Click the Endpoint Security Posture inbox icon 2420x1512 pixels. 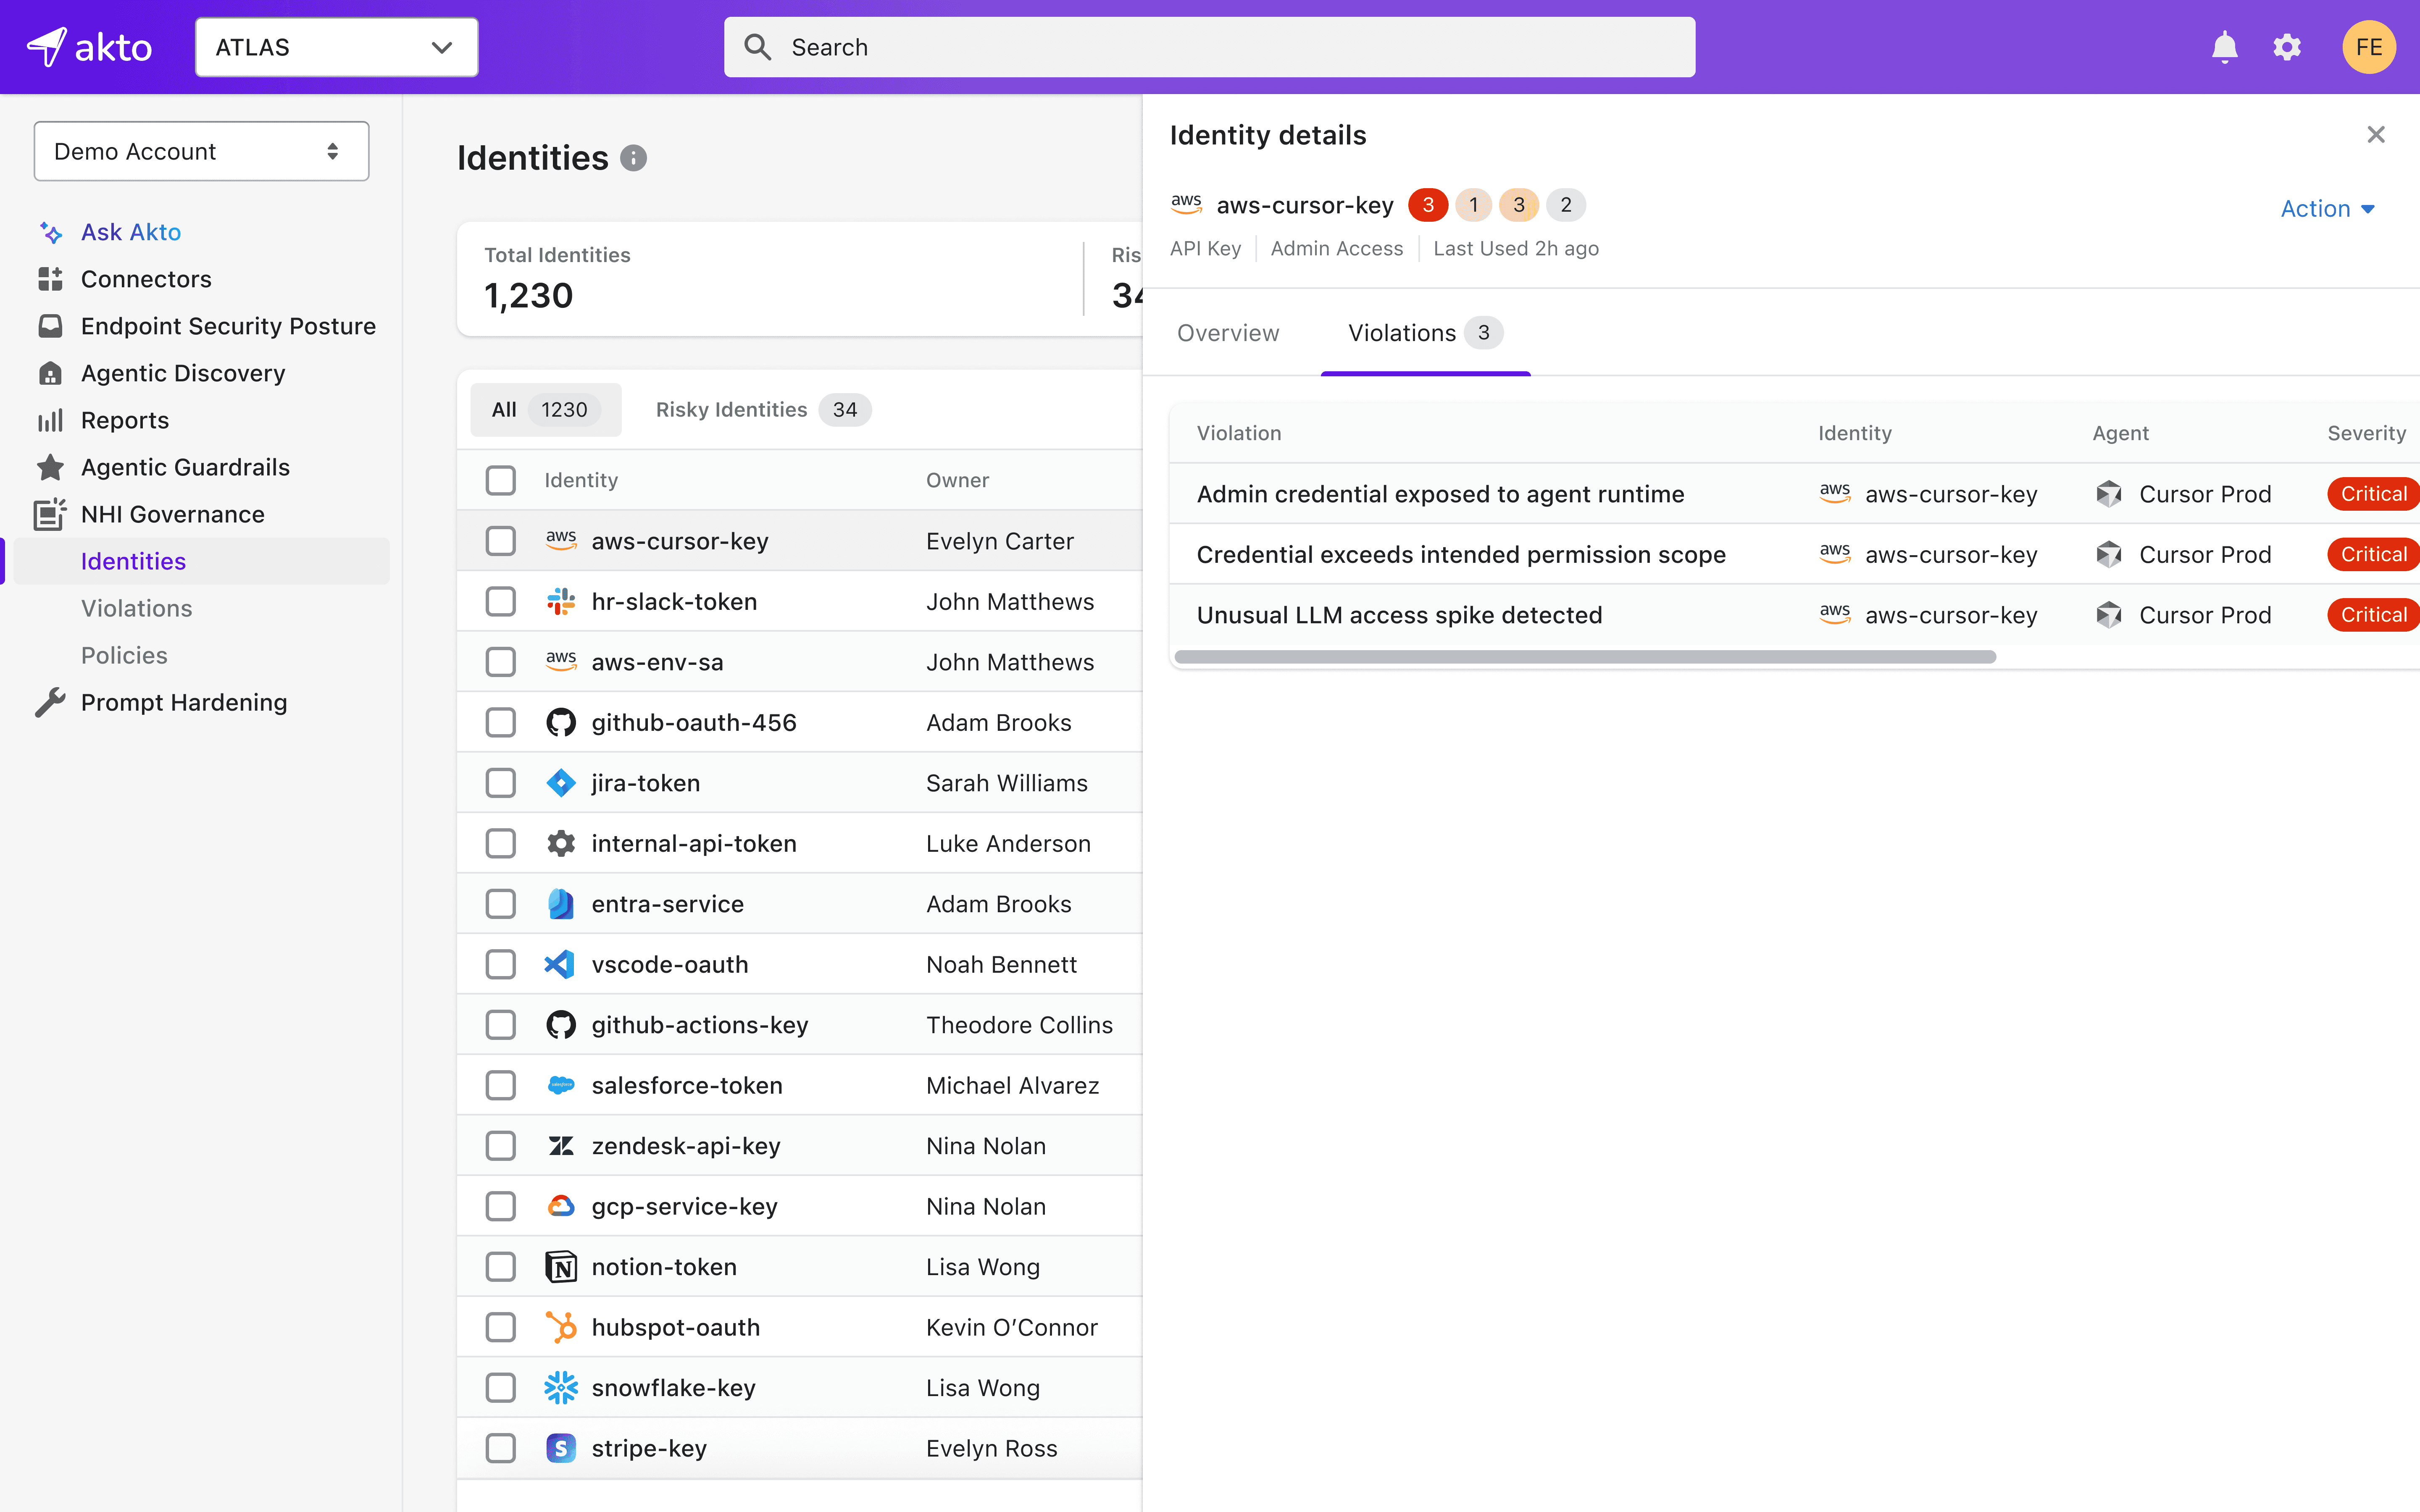pyautogui.click(x=50, y=326)
